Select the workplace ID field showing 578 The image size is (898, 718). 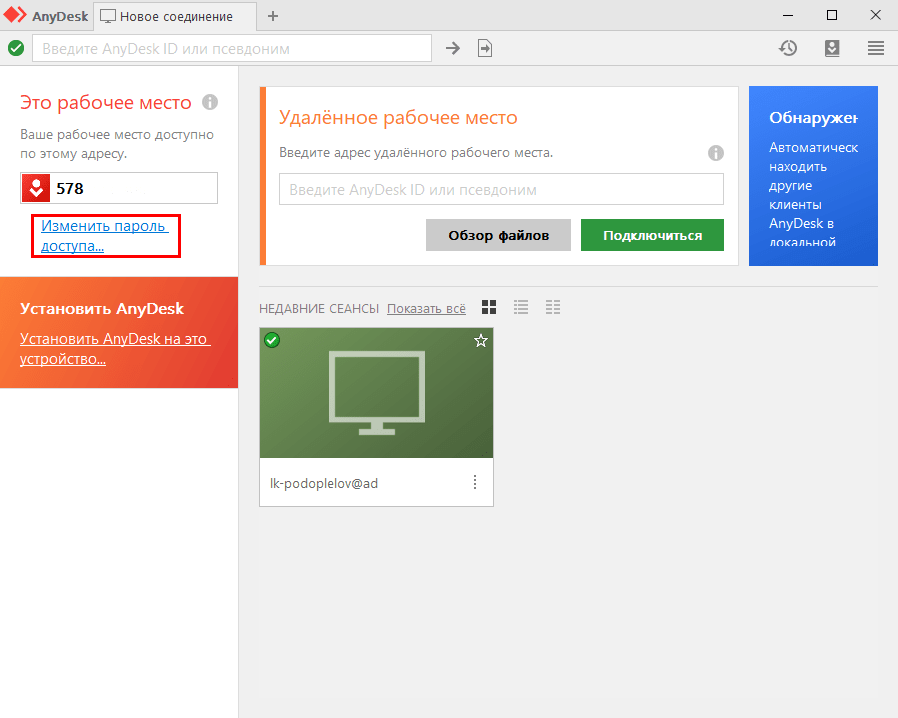click(119, 188)
